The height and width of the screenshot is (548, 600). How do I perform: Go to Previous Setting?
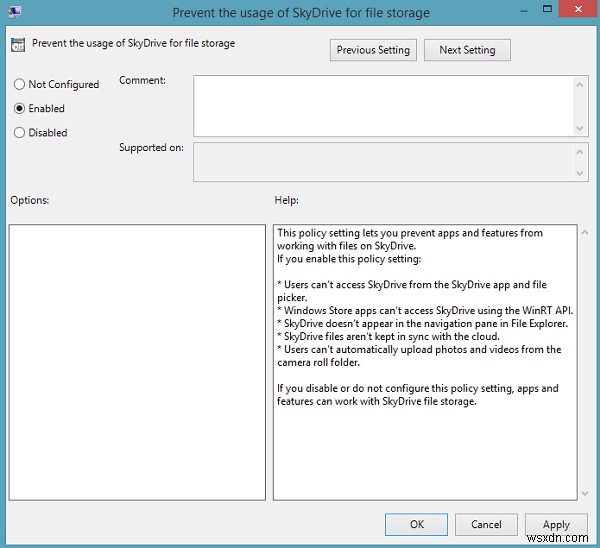pos(373,50)
